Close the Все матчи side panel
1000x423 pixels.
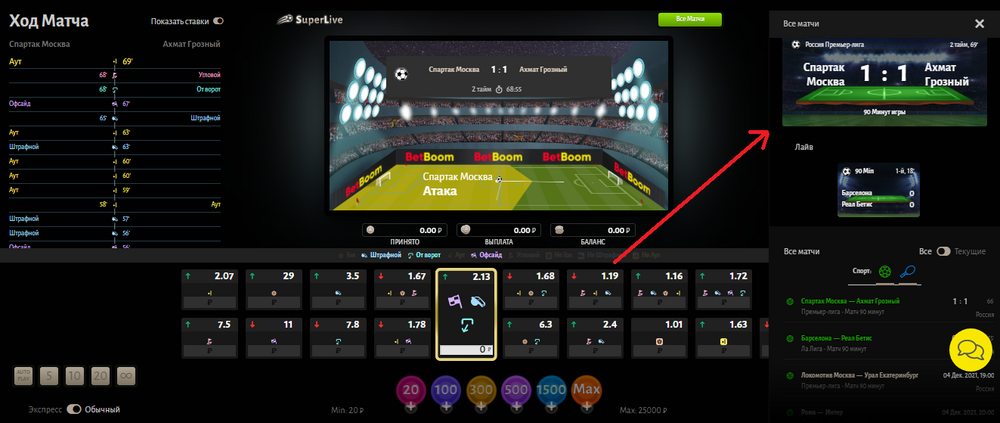tap(980, 24)
